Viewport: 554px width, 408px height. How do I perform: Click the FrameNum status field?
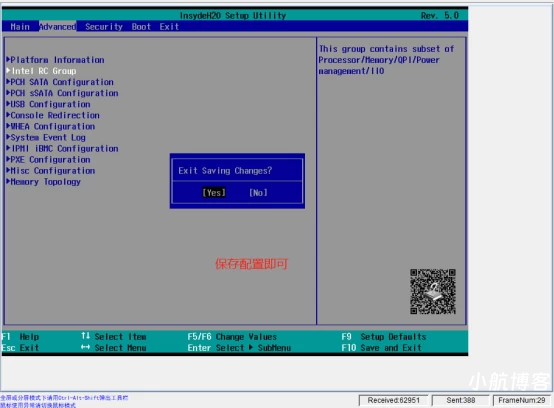pos(521,400)
